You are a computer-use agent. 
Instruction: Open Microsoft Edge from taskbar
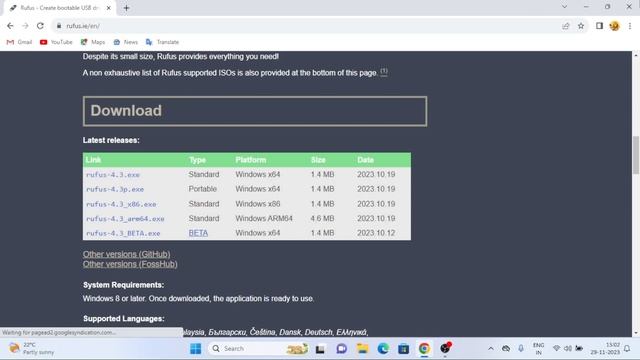(383, 349)
